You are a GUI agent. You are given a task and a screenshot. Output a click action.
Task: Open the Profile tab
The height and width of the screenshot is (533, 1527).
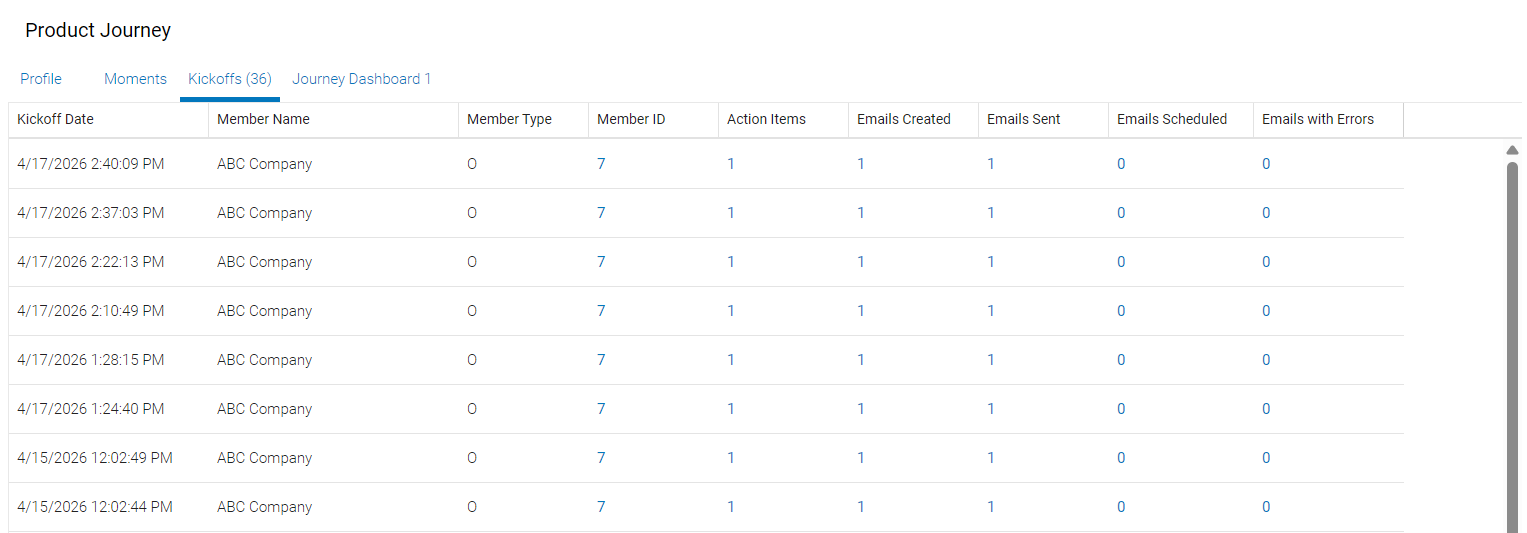(41, 79)
